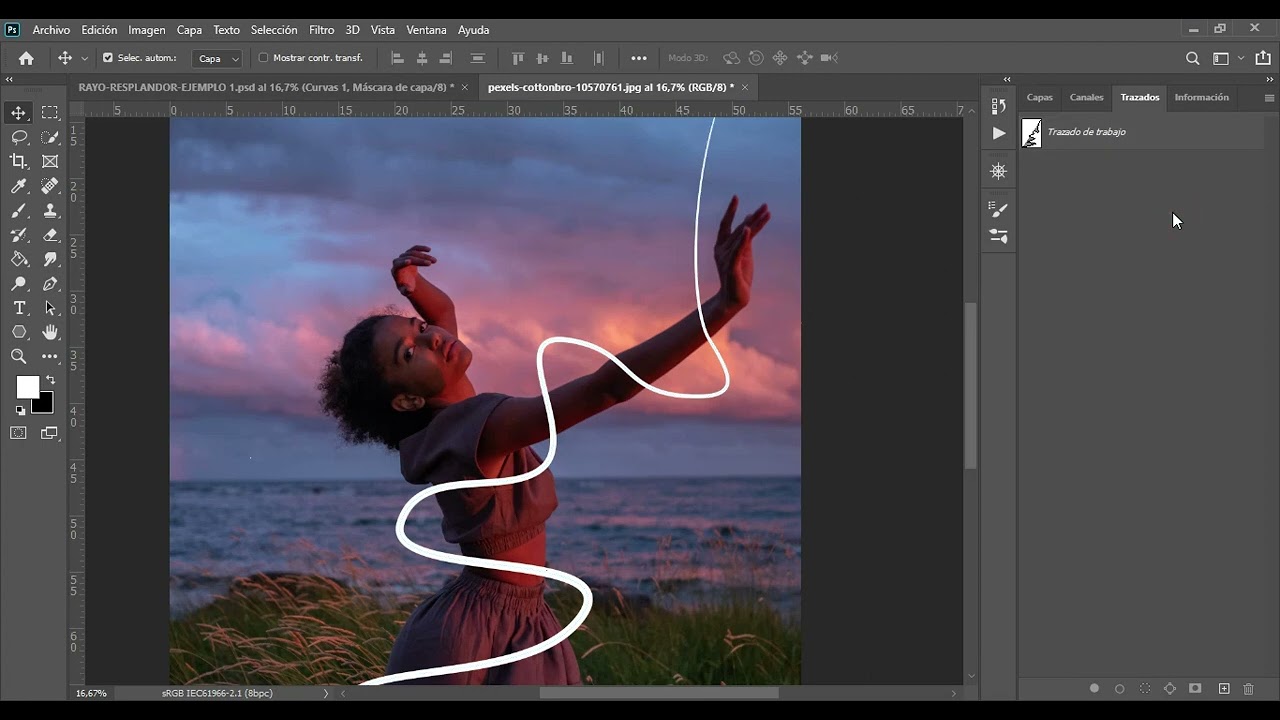The width and height of the screenshot is (1280, 720).
Task: Select the Smudge tool
Action: (50, 259)
